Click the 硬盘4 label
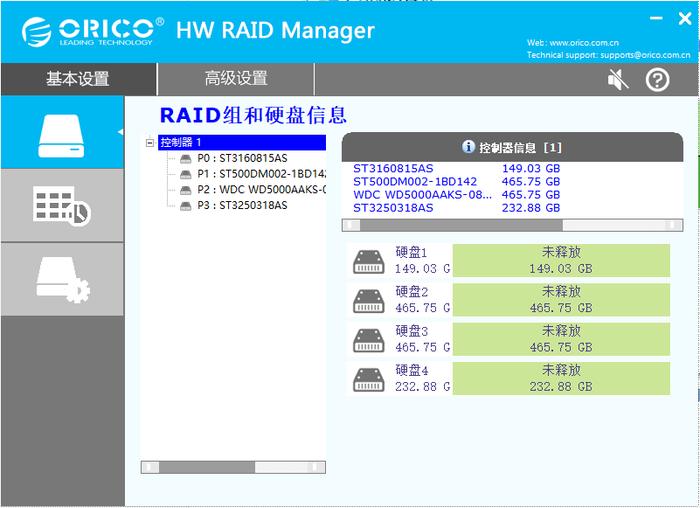 (x=411, y=371)
